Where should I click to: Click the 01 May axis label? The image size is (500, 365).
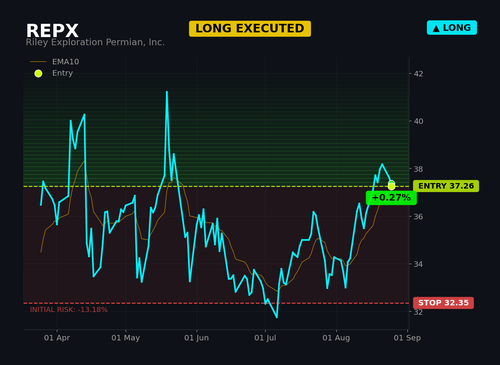click(x=126, y=338)
